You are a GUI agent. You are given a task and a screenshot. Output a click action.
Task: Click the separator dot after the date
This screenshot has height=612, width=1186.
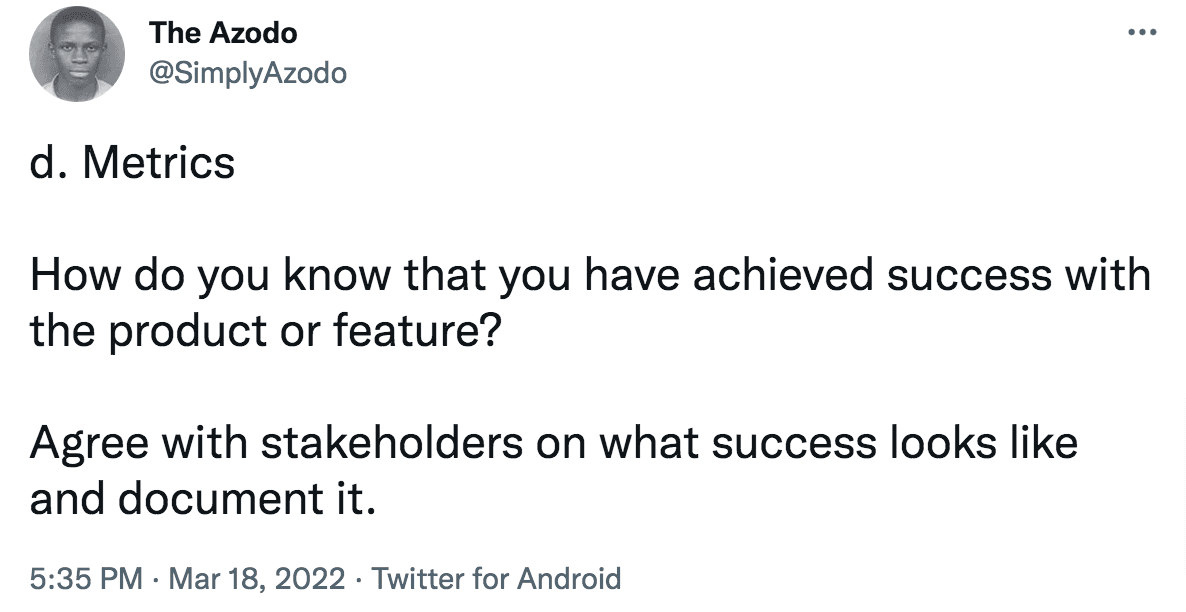[360, 578]
